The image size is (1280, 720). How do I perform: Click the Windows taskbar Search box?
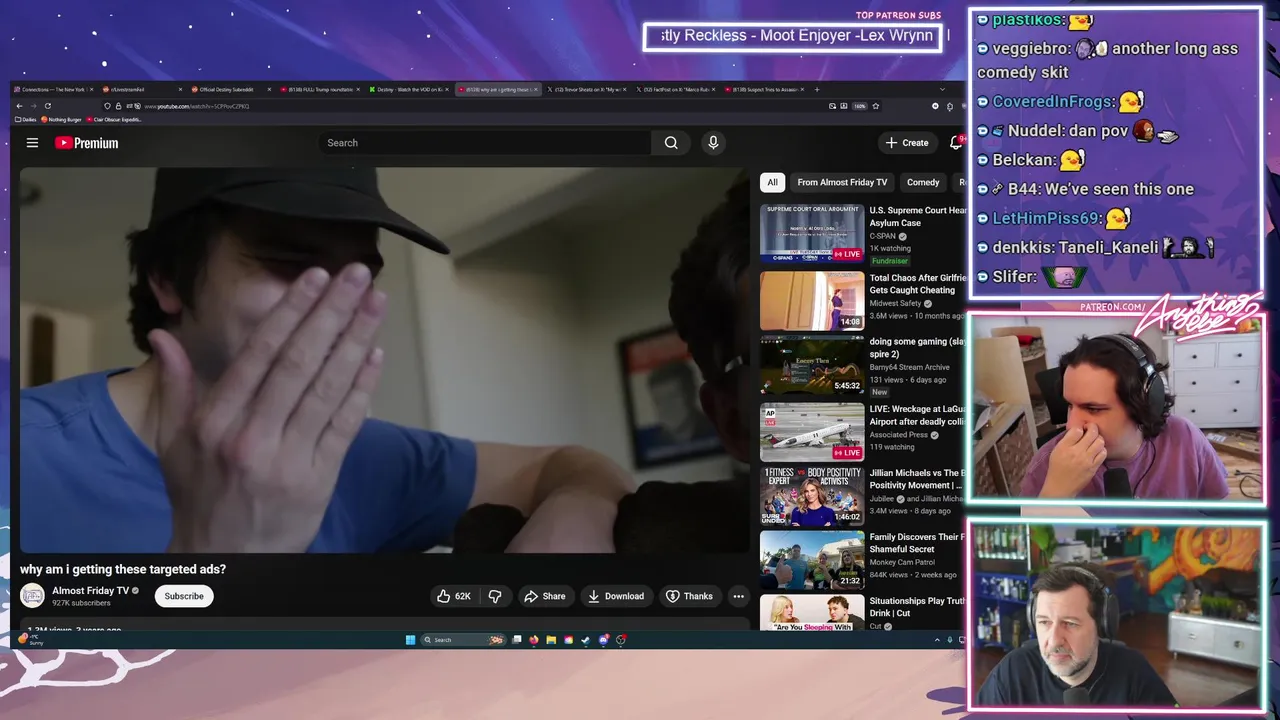(x=463, y=640)
